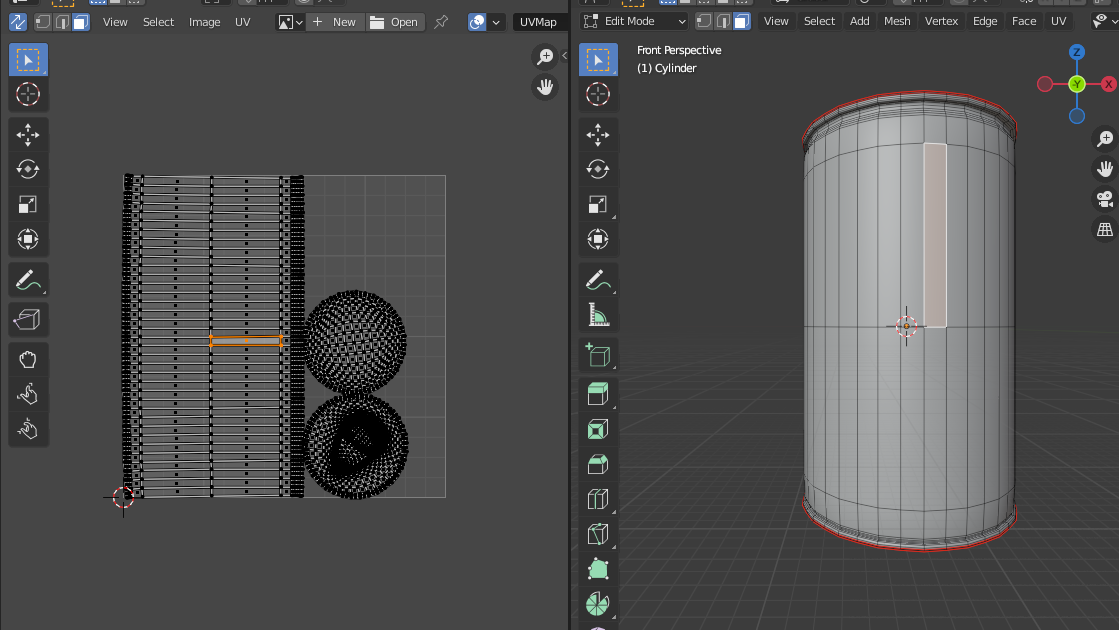This screenshot has width=1119, height=630.
Task: Open the Edit Mode dropdown
Action: 634,21
